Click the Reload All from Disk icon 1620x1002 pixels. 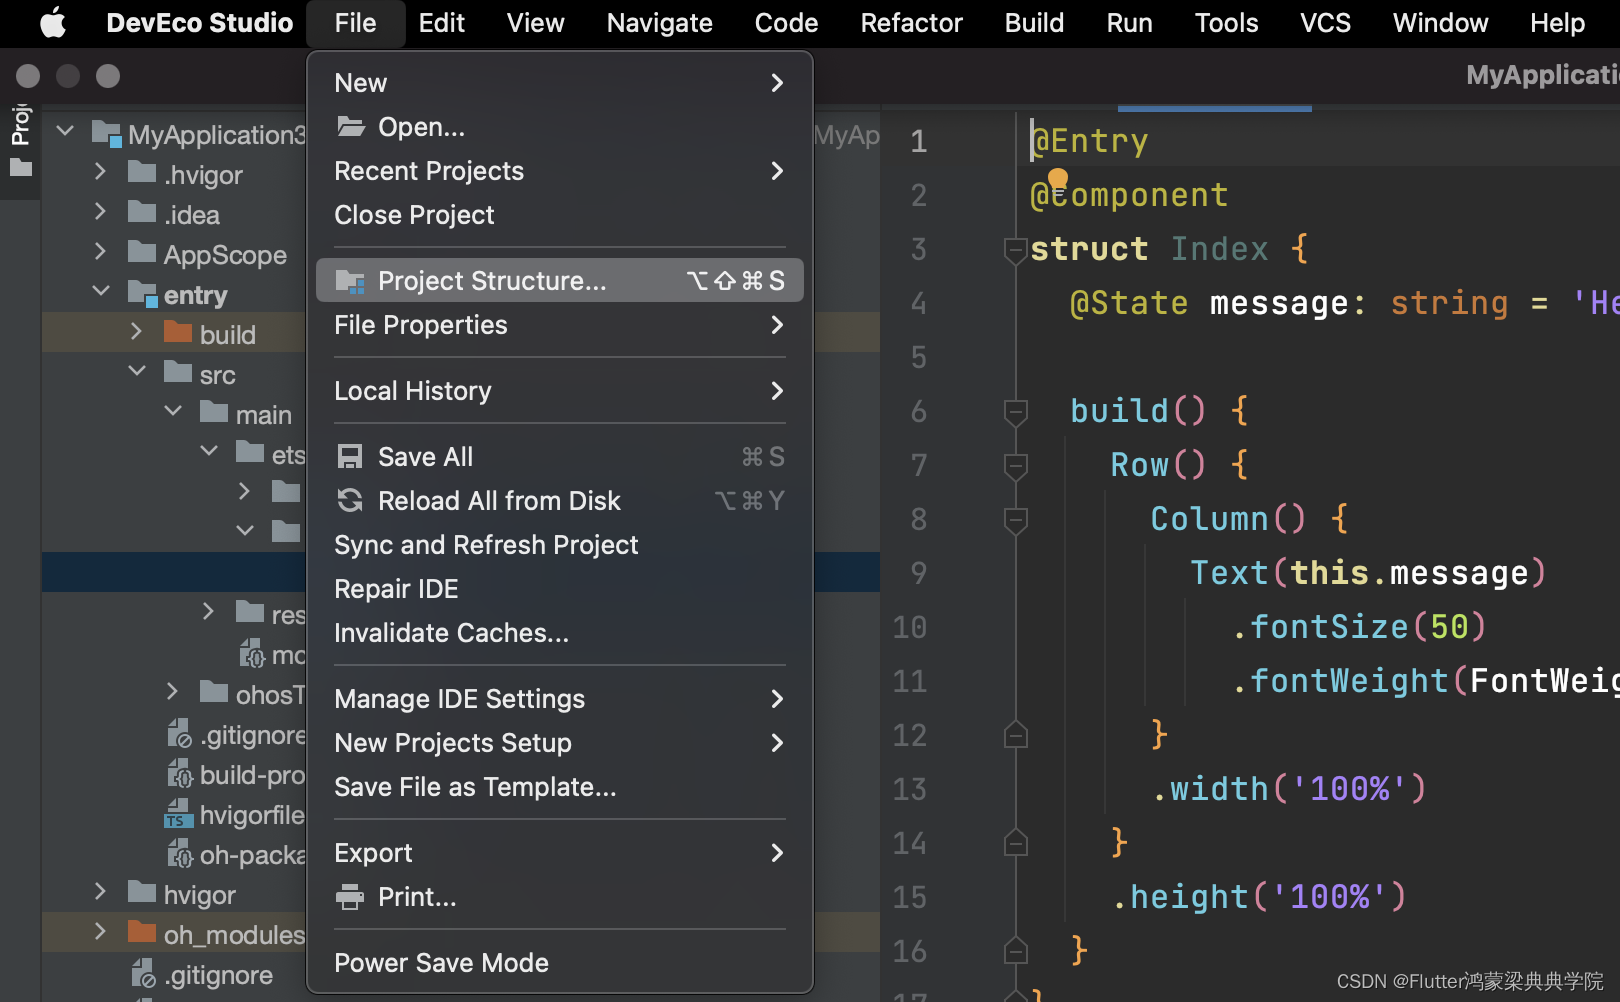point(350,501)
